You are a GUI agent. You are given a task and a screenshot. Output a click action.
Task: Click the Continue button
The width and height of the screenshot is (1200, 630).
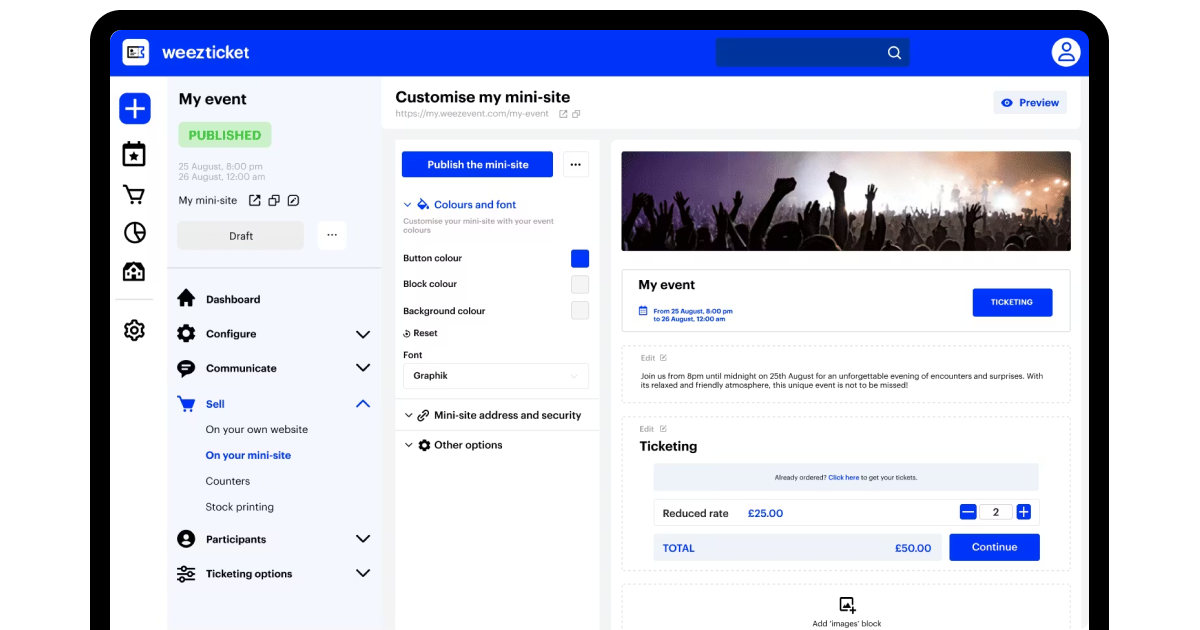994,547
